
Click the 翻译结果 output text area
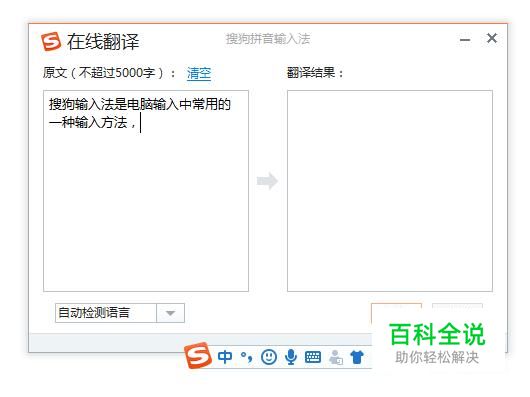point(390,191)
